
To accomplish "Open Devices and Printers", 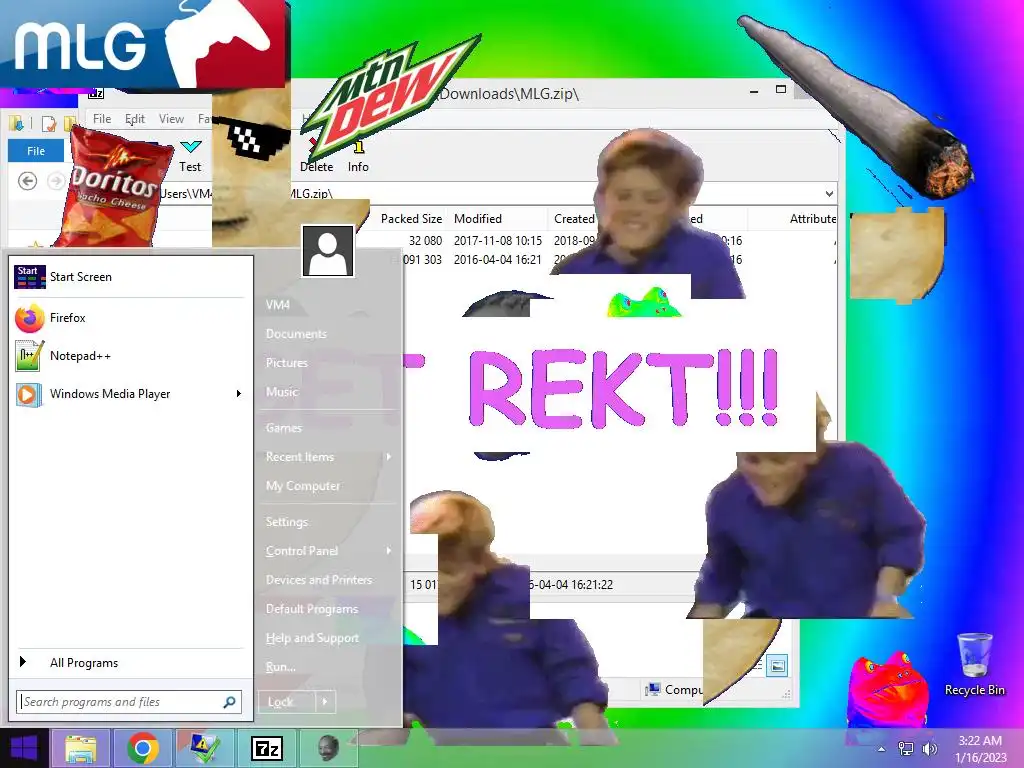I will coord(319,580).
